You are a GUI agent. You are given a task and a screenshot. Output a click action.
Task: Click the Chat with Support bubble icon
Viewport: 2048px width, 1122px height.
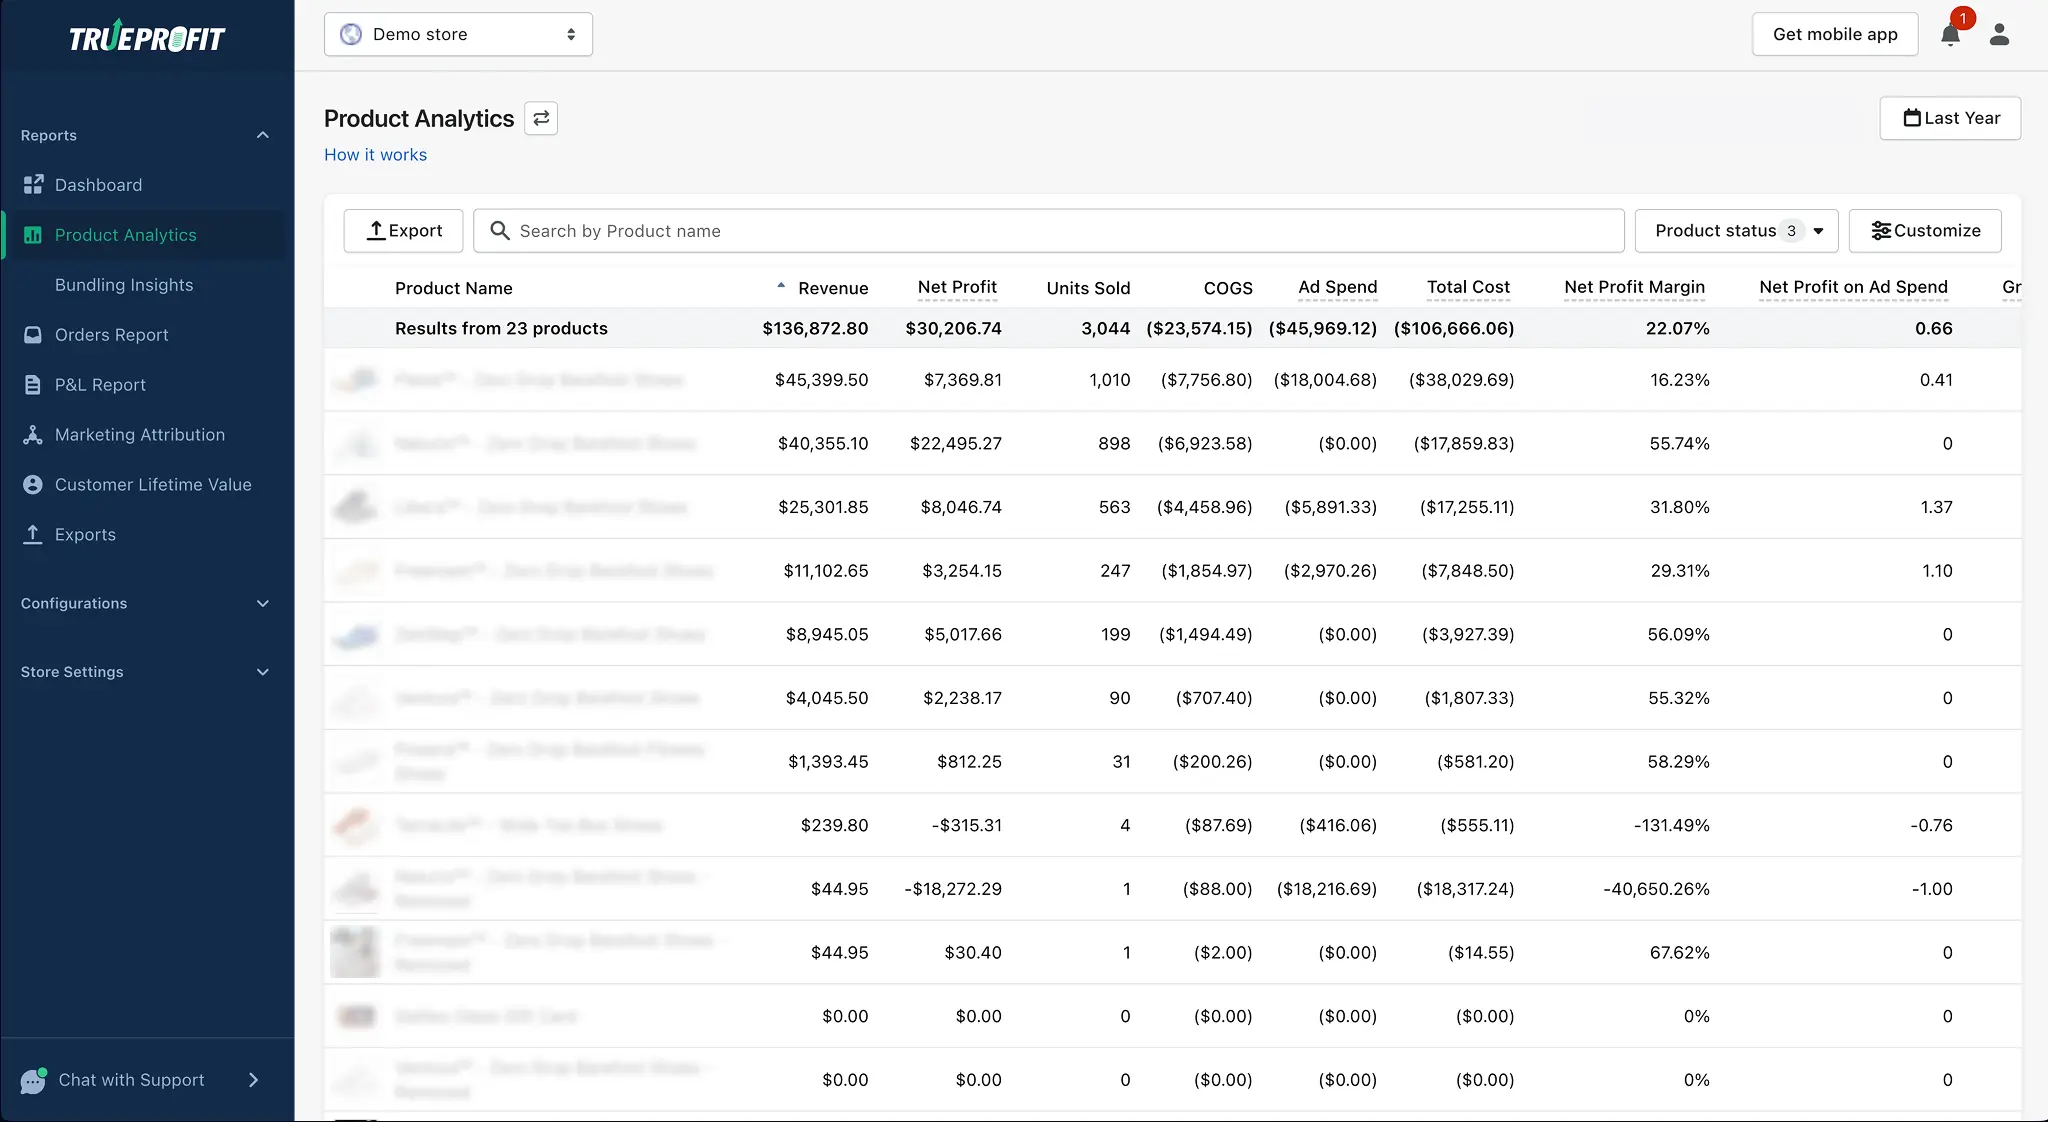(x=34, y=1080)
